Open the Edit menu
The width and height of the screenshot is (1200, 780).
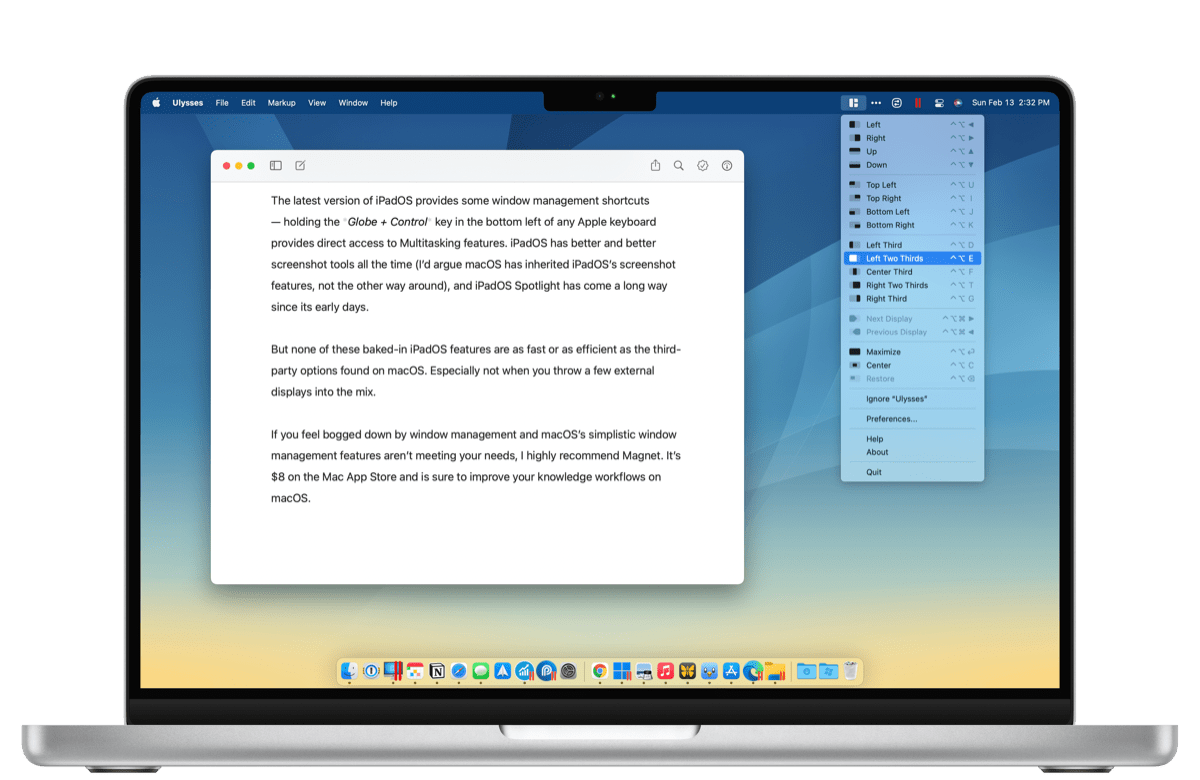(x=248, y=103)
